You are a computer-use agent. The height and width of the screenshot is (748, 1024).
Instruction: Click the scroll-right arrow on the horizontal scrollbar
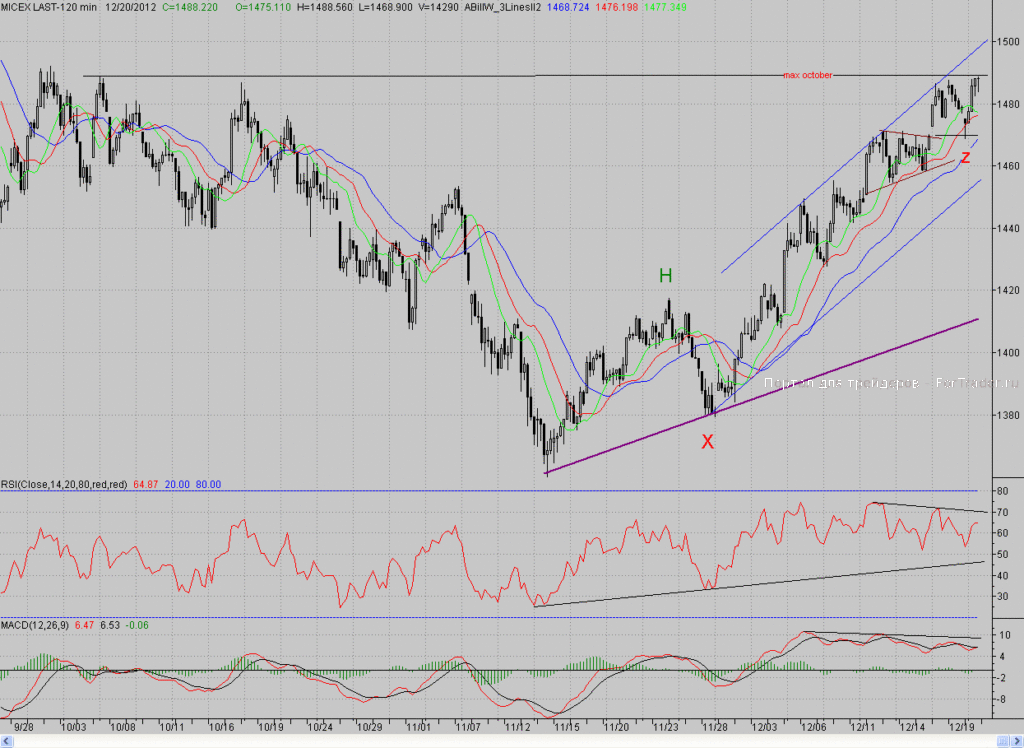(1017, 741)
